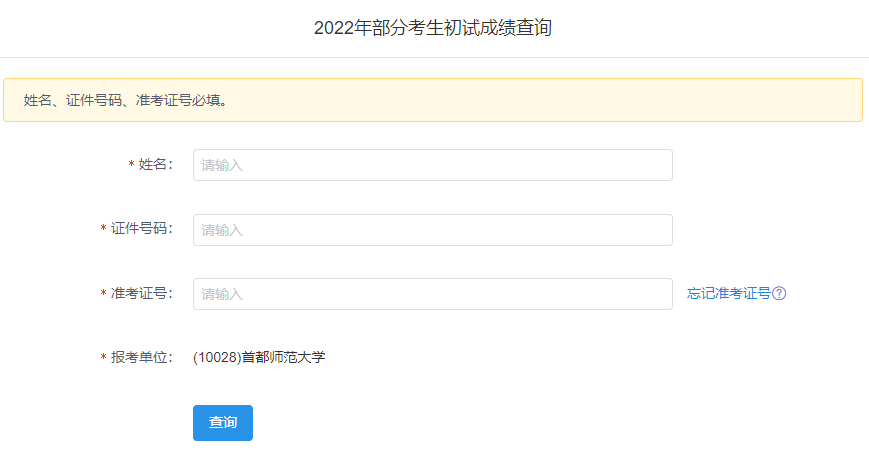869x474 pixels.
Task: Click the red asterisk beside 姓名
Action: (x=131, y=165)
